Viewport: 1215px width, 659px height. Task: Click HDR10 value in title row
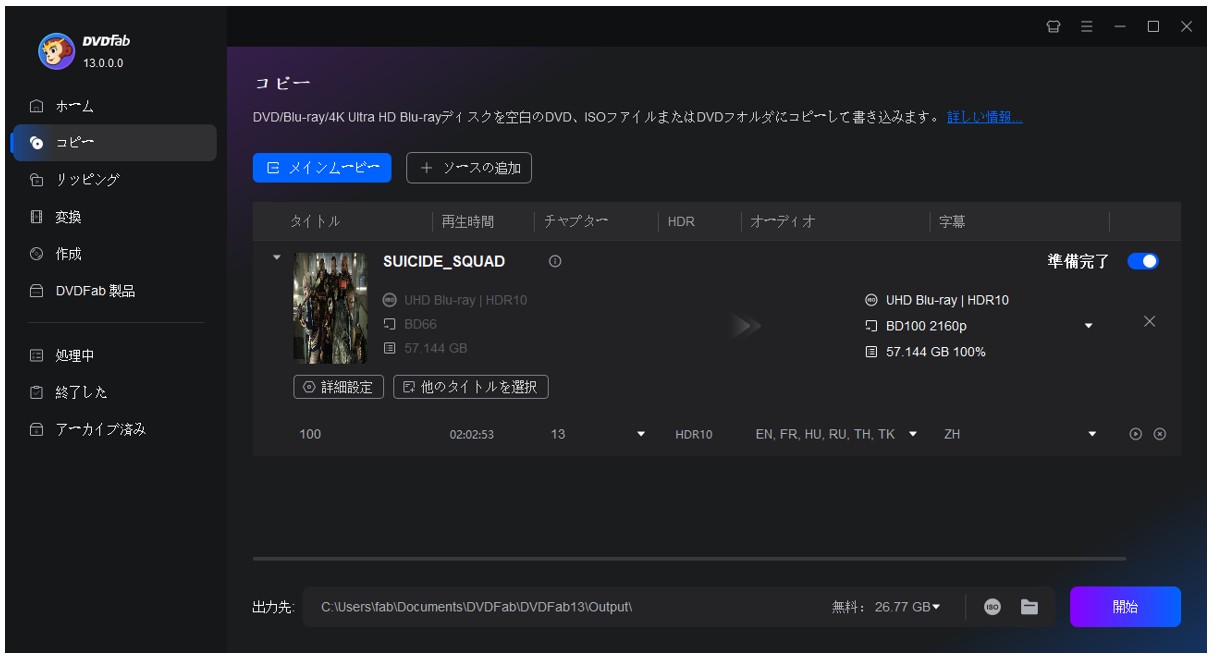coord(694,435)
